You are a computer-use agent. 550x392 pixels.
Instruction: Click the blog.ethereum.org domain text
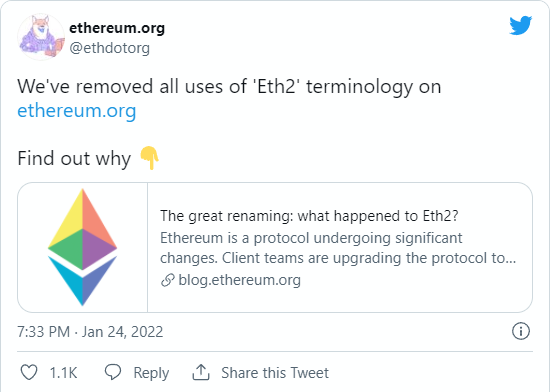click(240, 280)
